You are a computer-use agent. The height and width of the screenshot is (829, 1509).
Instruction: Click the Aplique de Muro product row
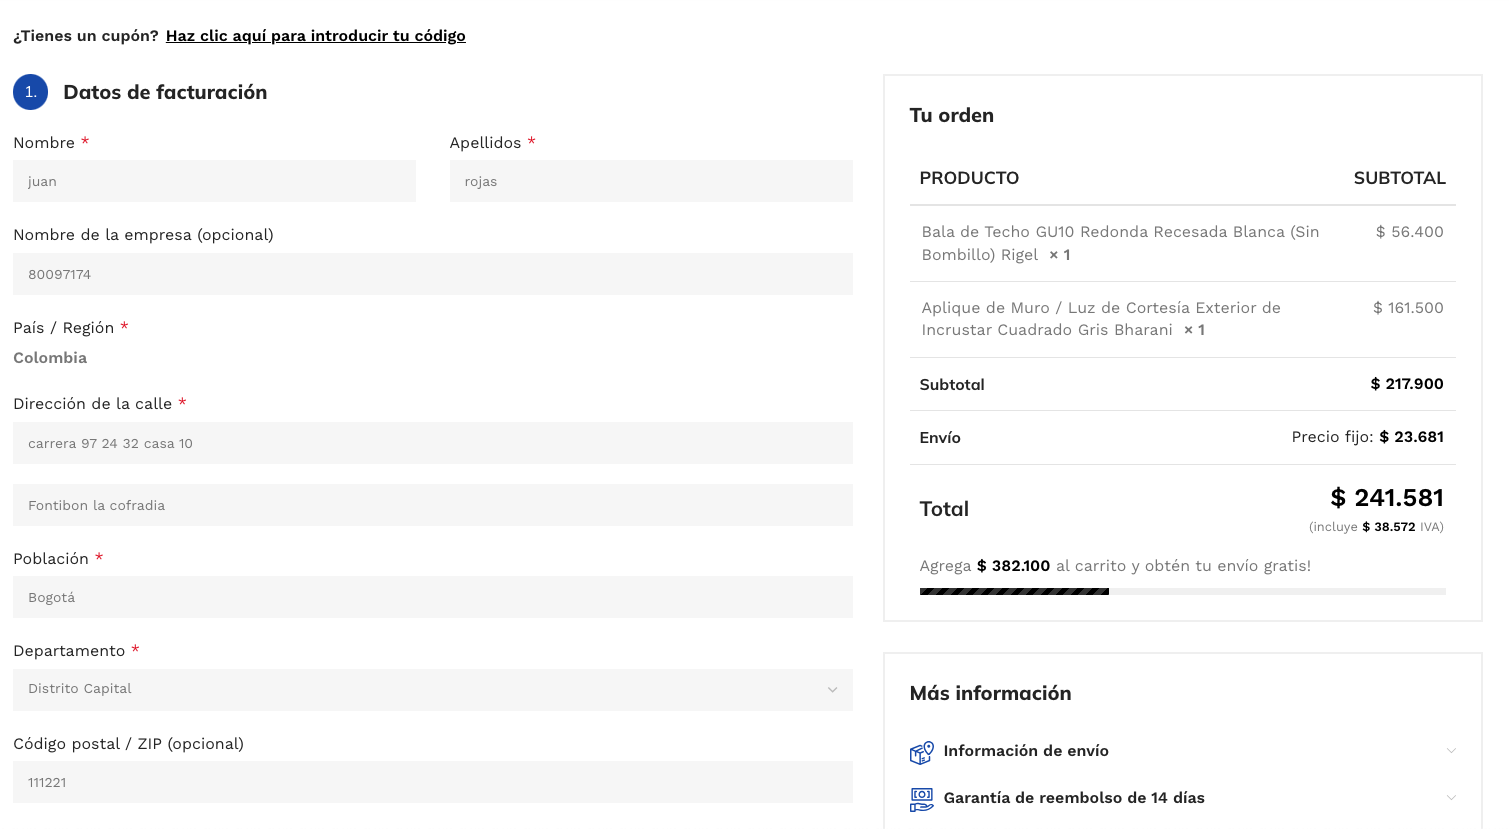click(1100, 319)
